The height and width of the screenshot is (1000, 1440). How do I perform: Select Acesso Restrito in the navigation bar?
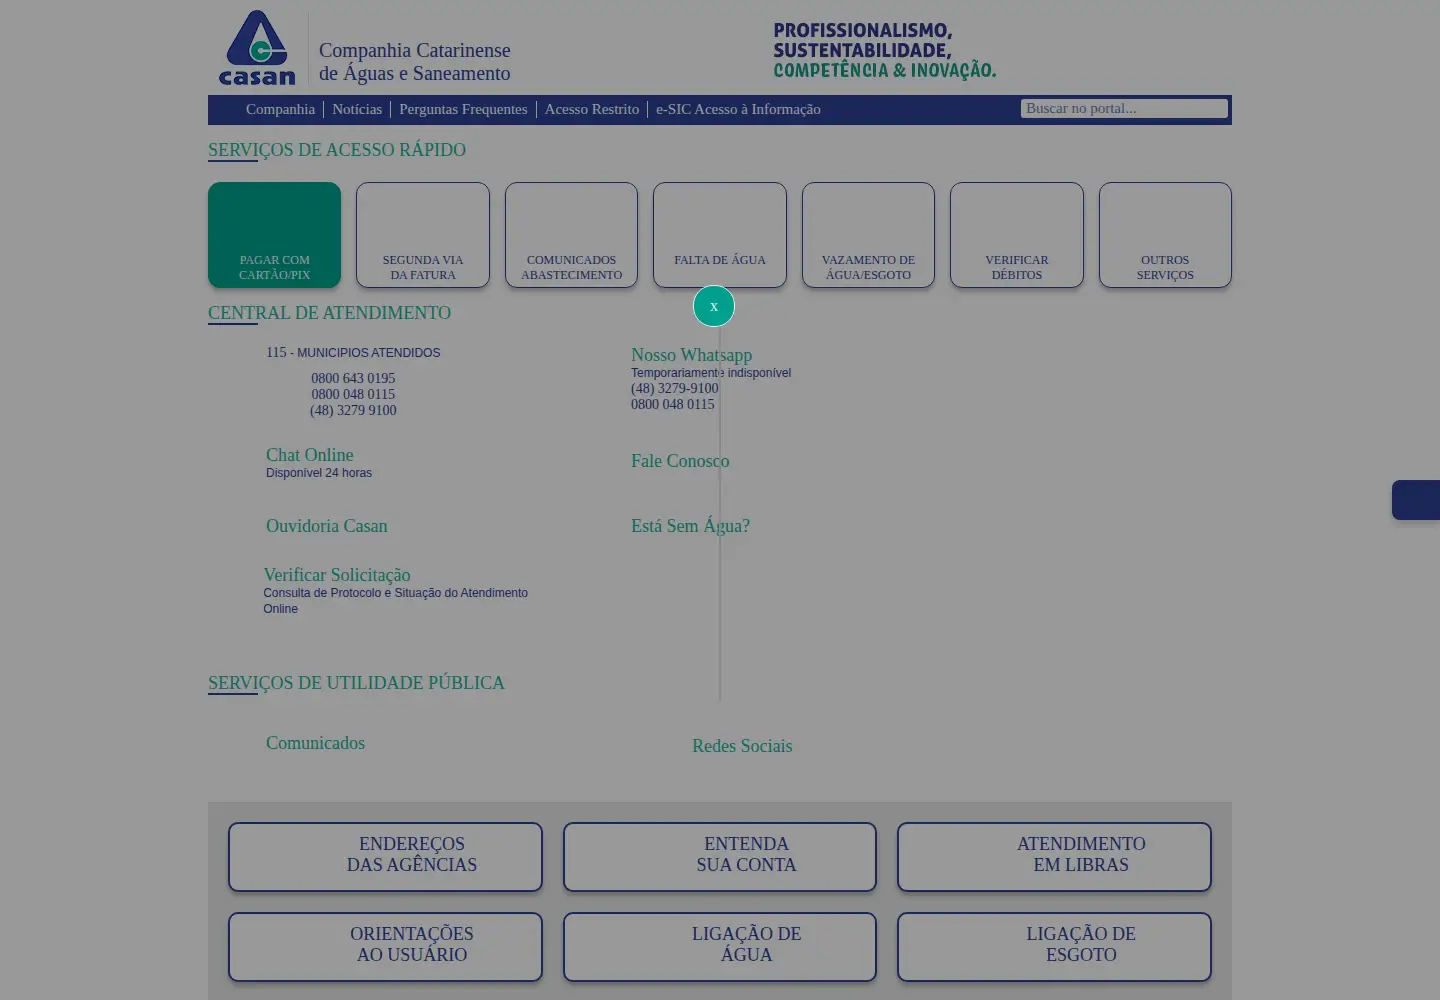click(x=592, y=109)
